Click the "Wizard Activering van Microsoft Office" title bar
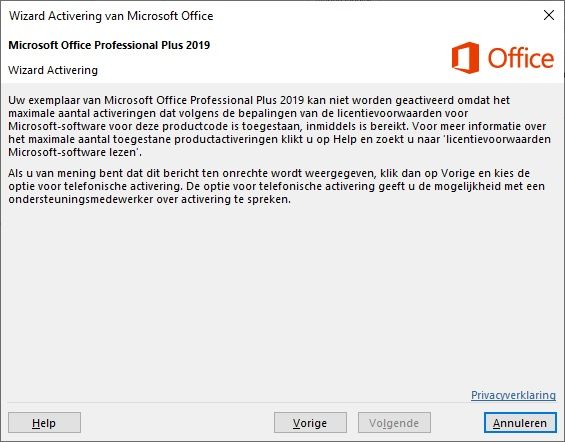 click(111, 16)
